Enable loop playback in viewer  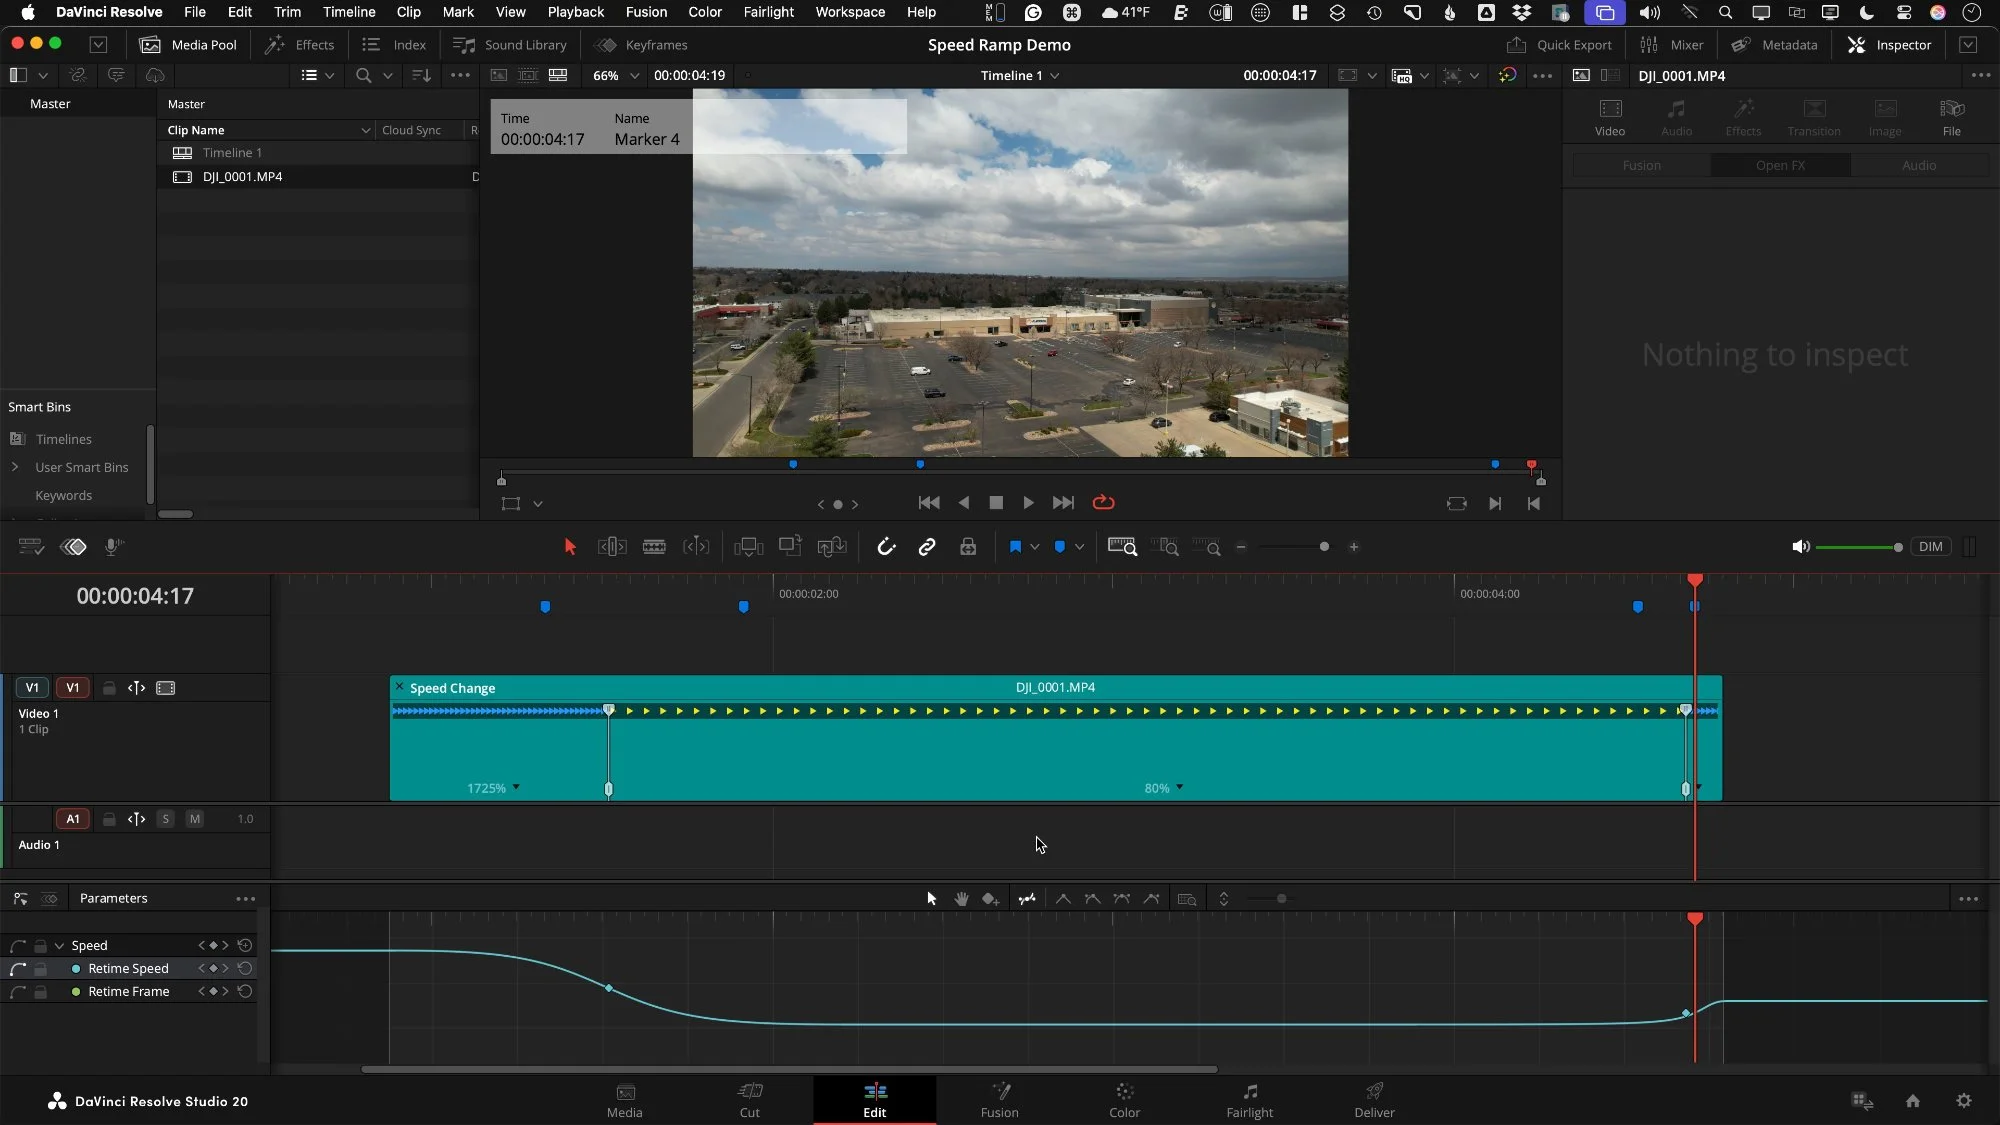pos(1103,503)
